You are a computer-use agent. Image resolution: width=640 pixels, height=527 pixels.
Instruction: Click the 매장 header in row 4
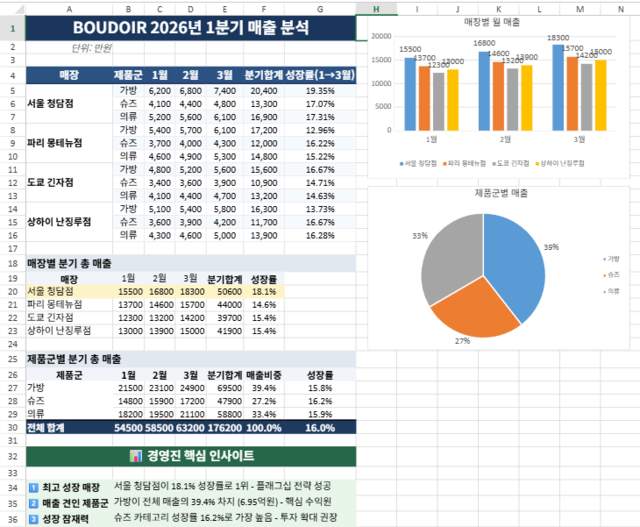click(x=69, y=76)
